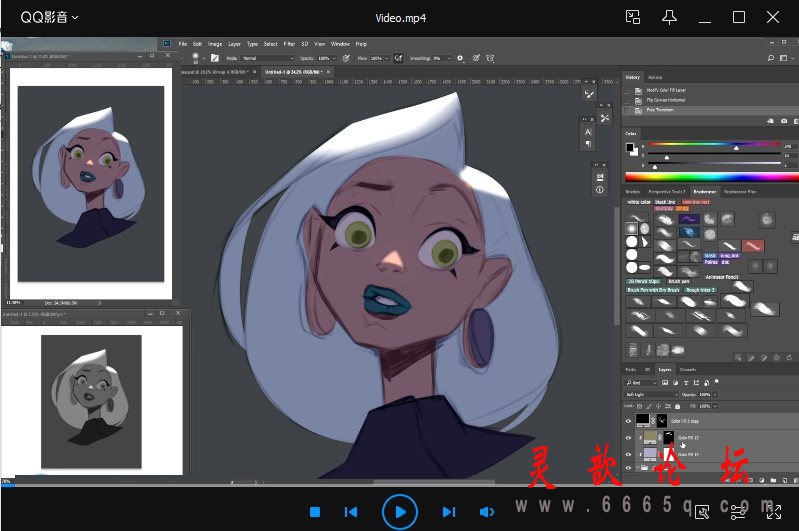
Task: Toggle pressure for size icon
Action: [x=476, y=58]
